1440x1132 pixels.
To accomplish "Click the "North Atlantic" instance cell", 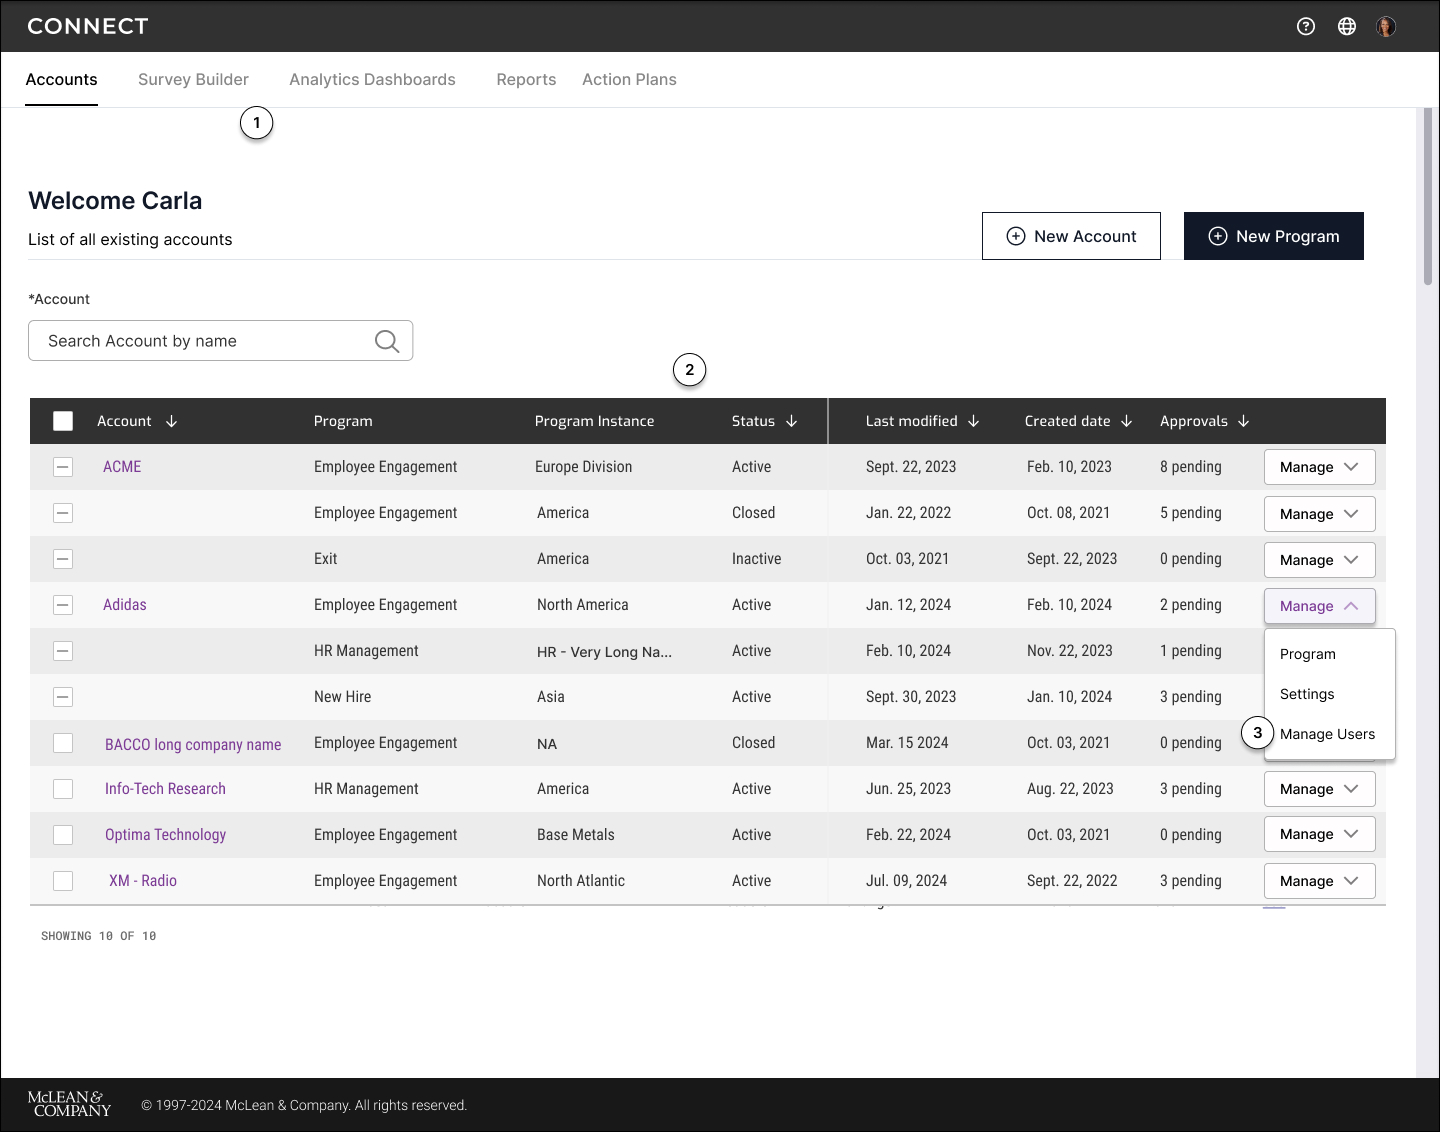I will 581,881.
